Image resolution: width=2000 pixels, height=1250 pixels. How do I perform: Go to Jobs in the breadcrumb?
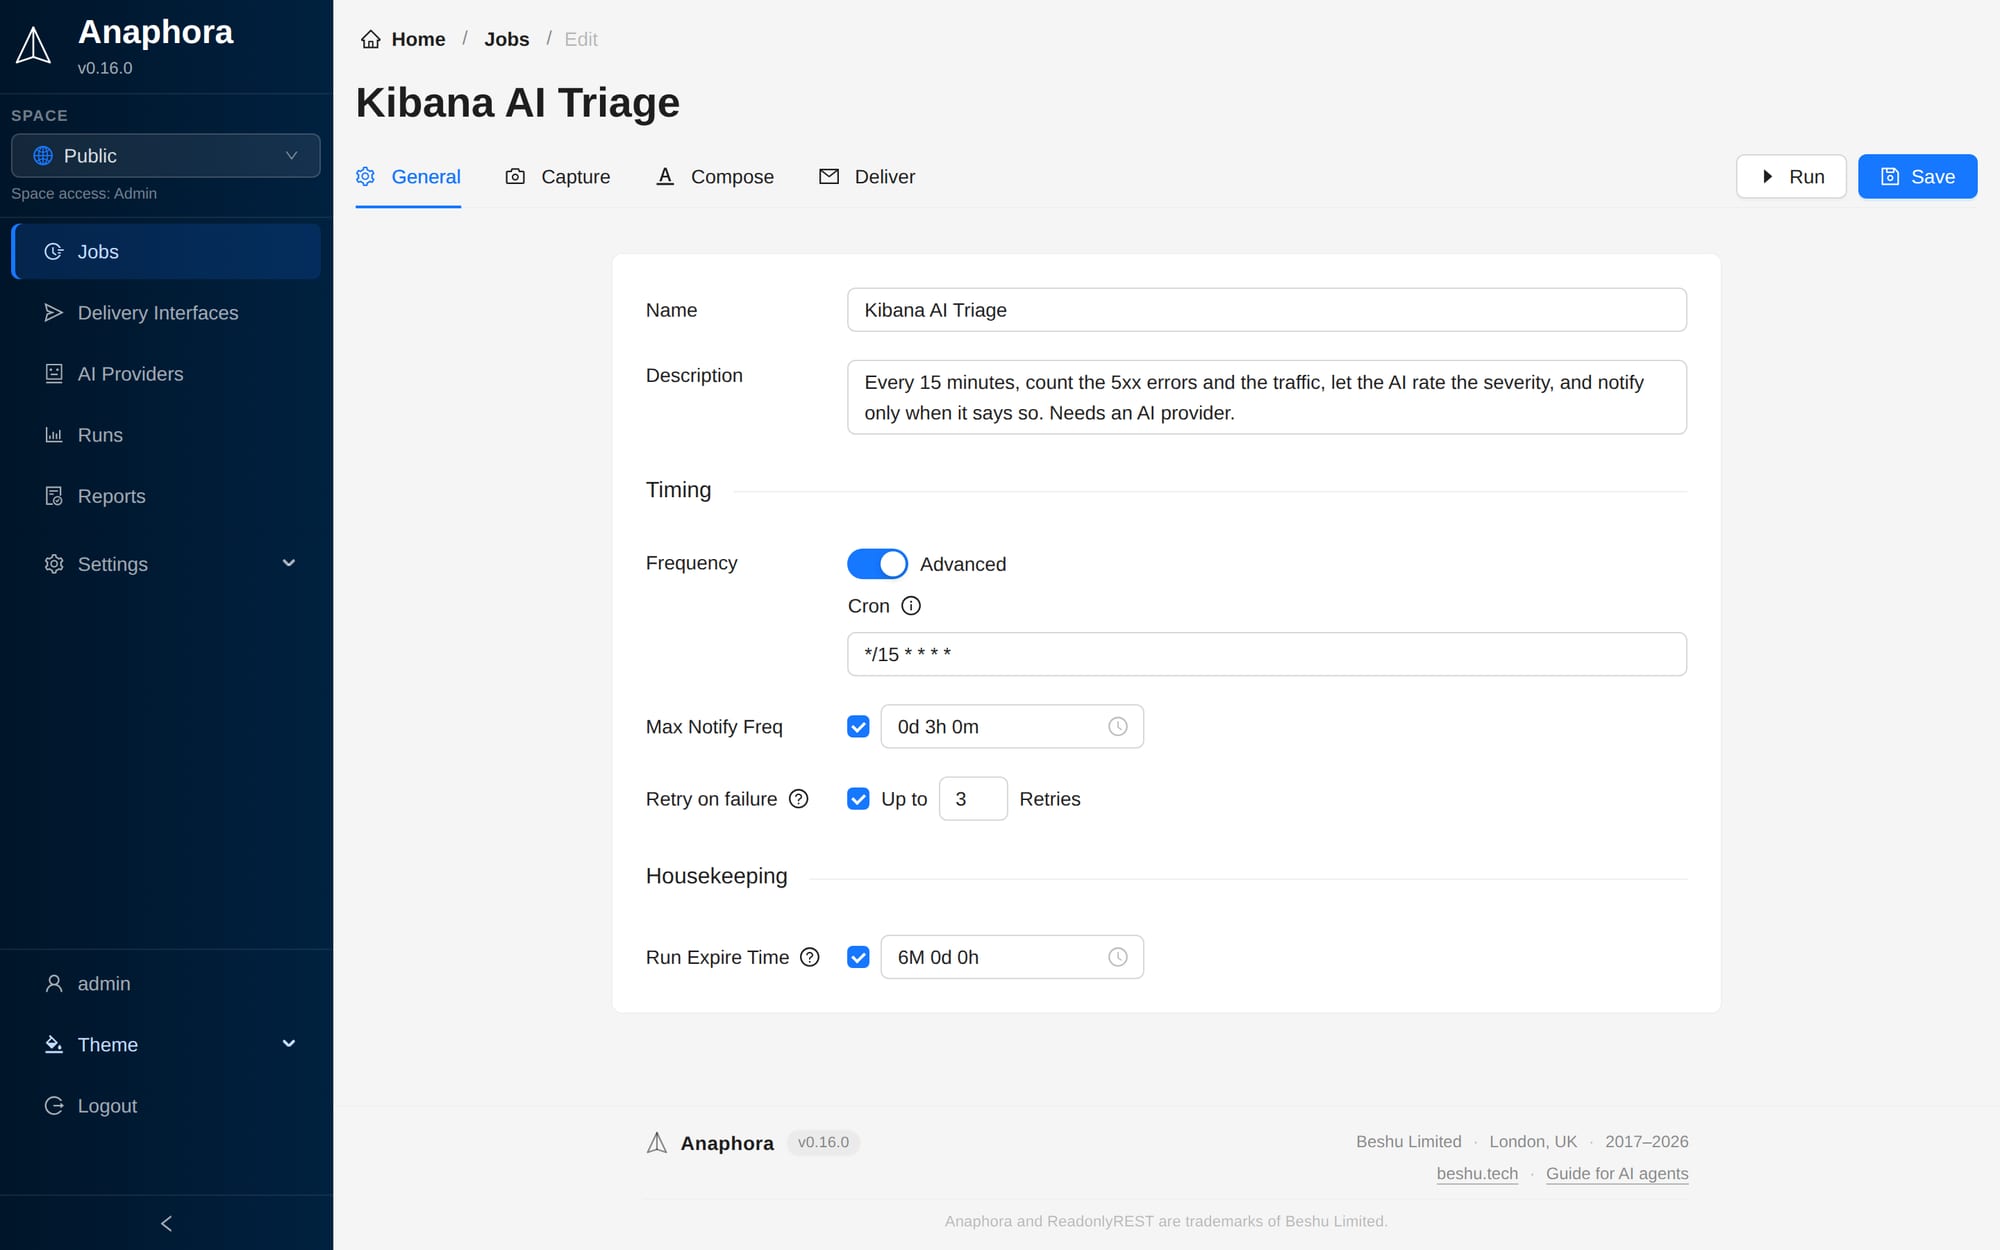click(x=507, y=39)
